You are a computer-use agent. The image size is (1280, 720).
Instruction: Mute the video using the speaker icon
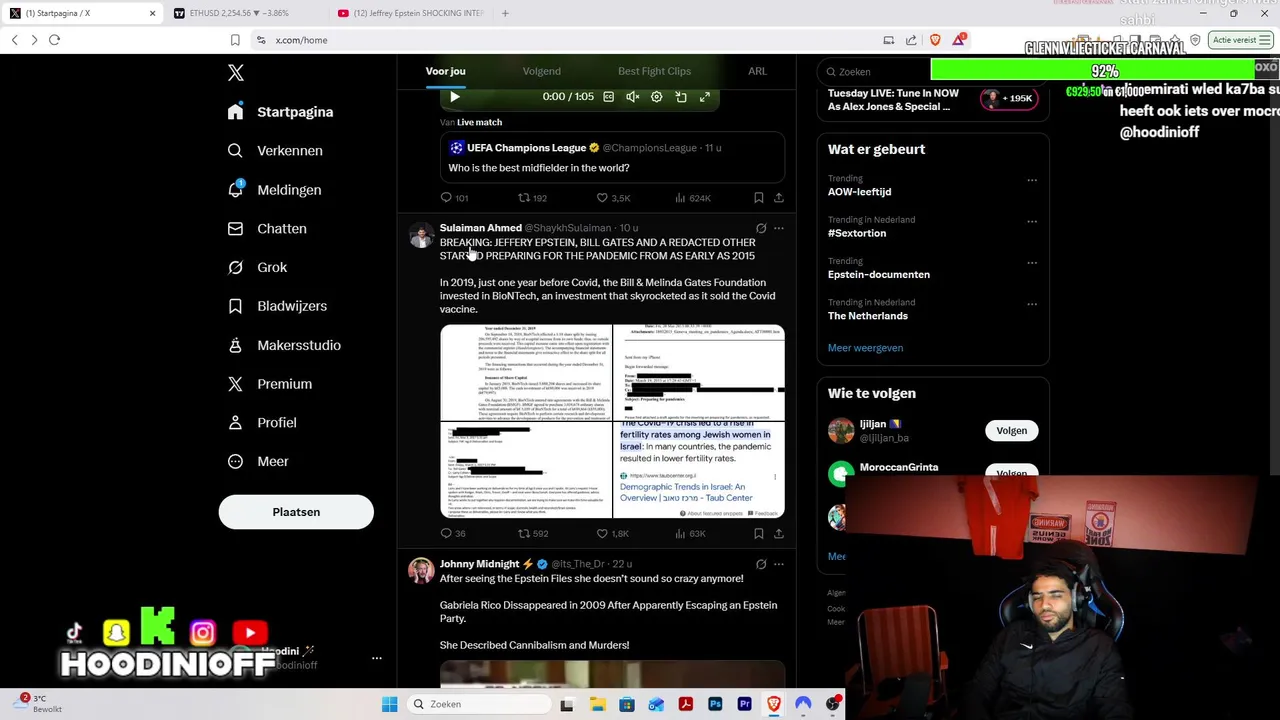632,97
